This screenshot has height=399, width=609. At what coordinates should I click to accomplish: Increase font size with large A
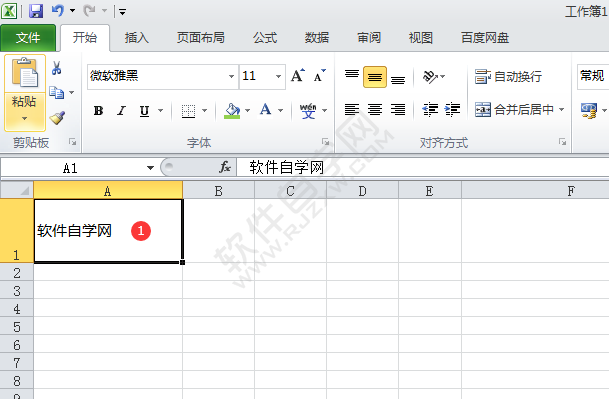[298, 75]
